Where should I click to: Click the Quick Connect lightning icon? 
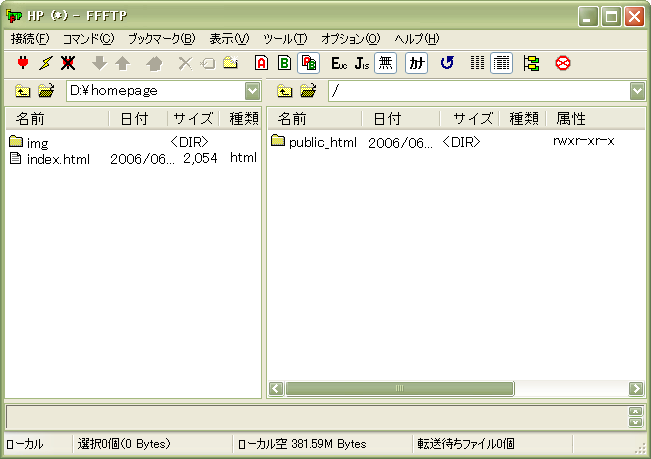click(x=45, y=63)
